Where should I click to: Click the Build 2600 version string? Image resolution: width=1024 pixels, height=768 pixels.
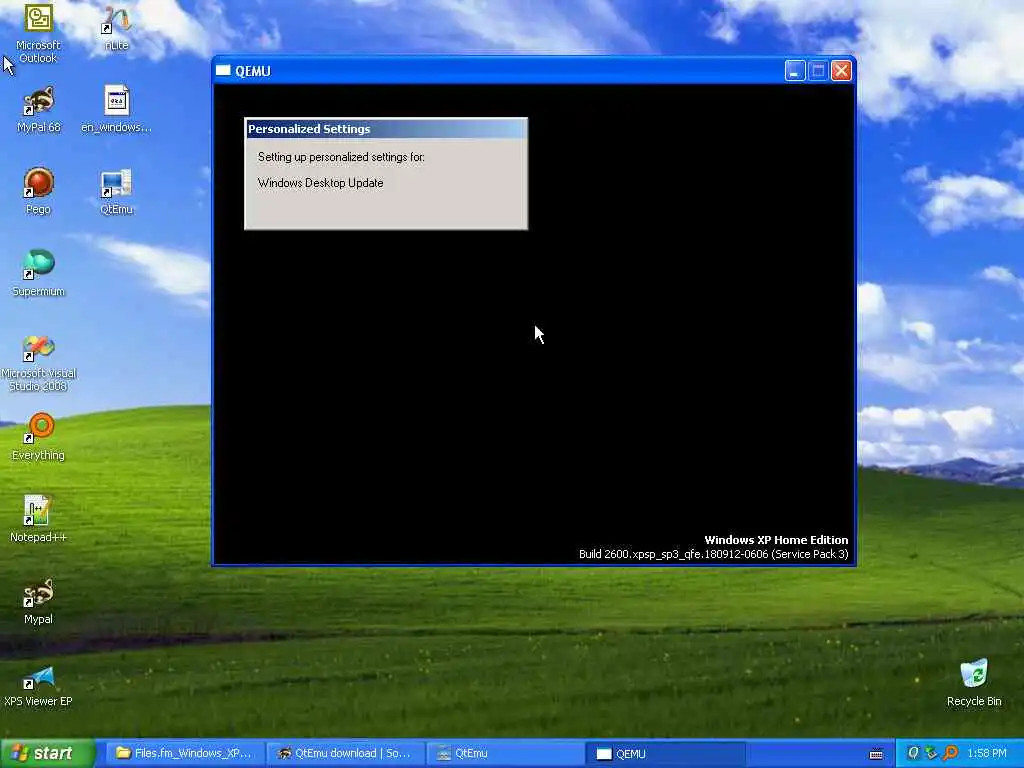[x=713, y=554]
